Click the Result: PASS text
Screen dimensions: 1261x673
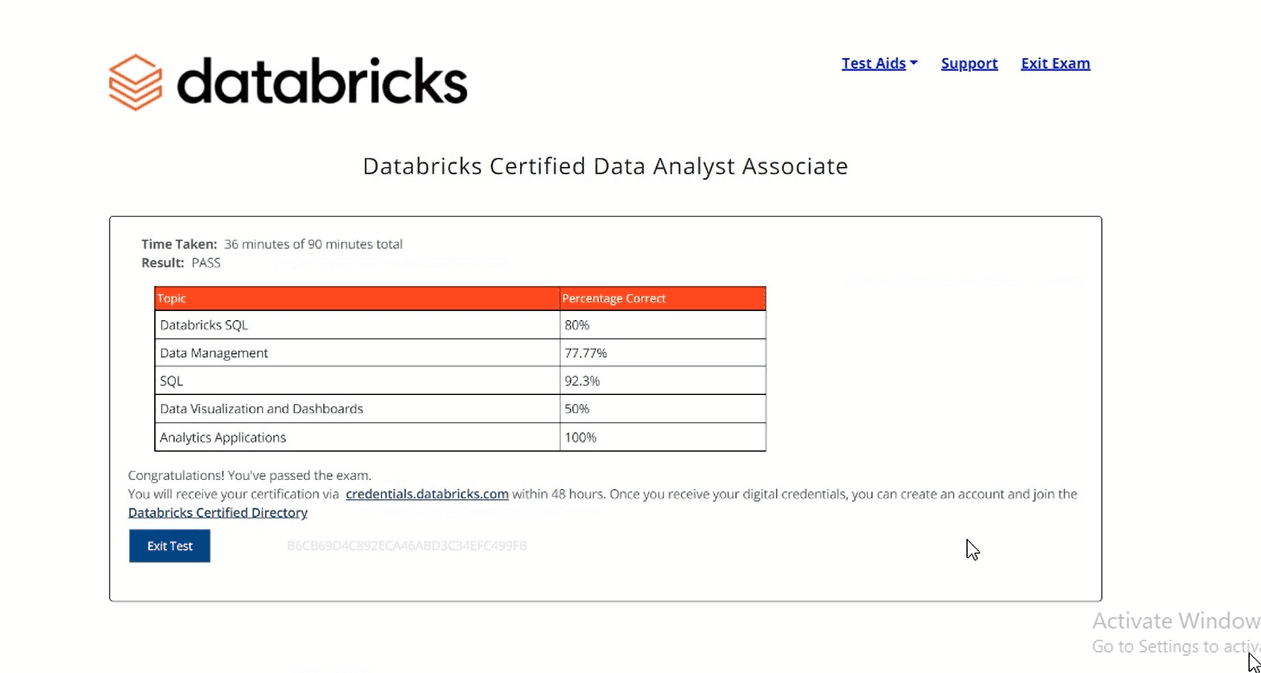(x=181, y=263)
